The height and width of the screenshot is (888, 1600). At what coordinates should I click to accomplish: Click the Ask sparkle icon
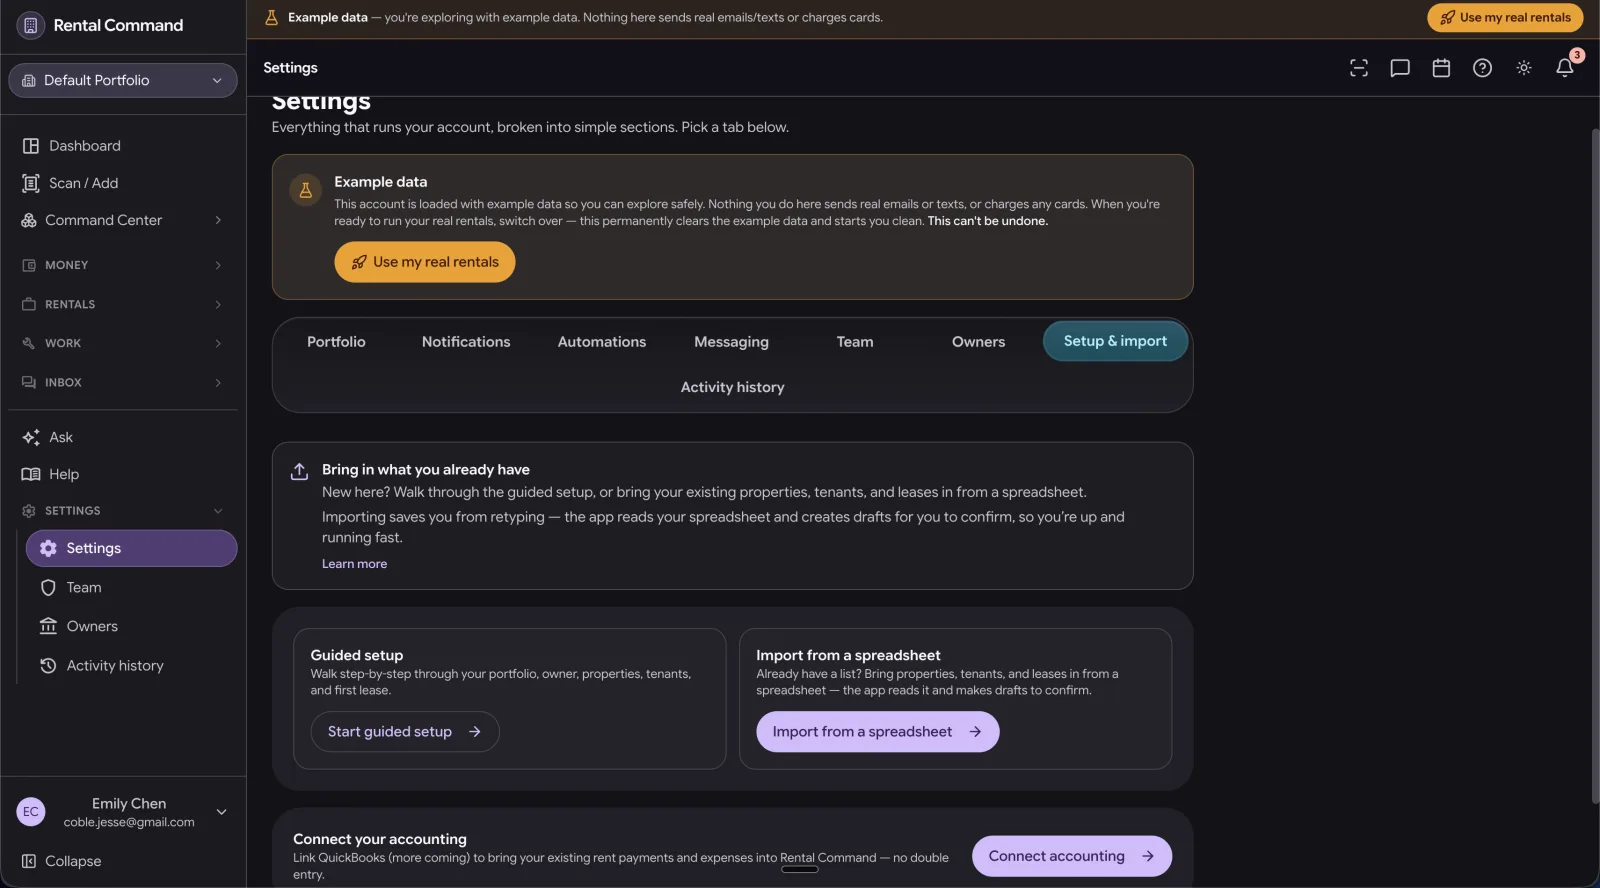31,437
